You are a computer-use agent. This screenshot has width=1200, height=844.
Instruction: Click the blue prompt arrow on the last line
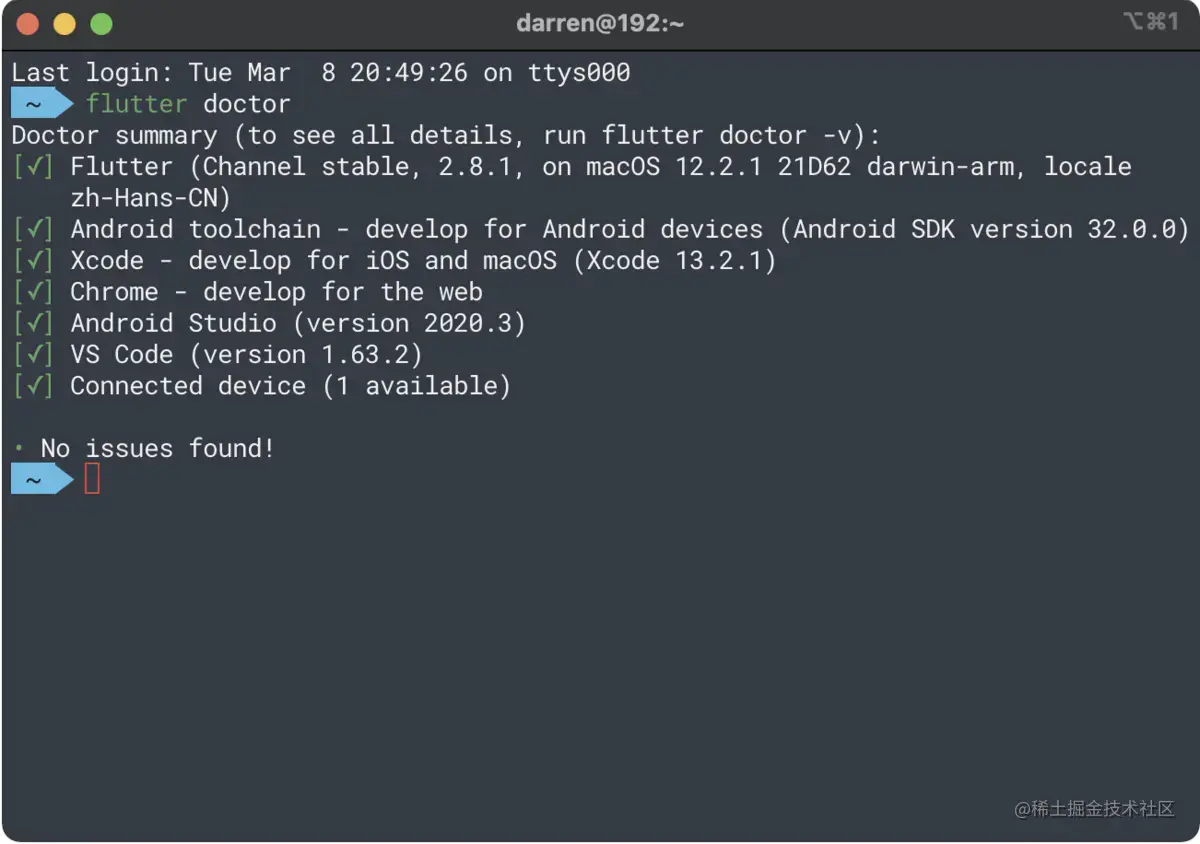[x=43, y=480]
